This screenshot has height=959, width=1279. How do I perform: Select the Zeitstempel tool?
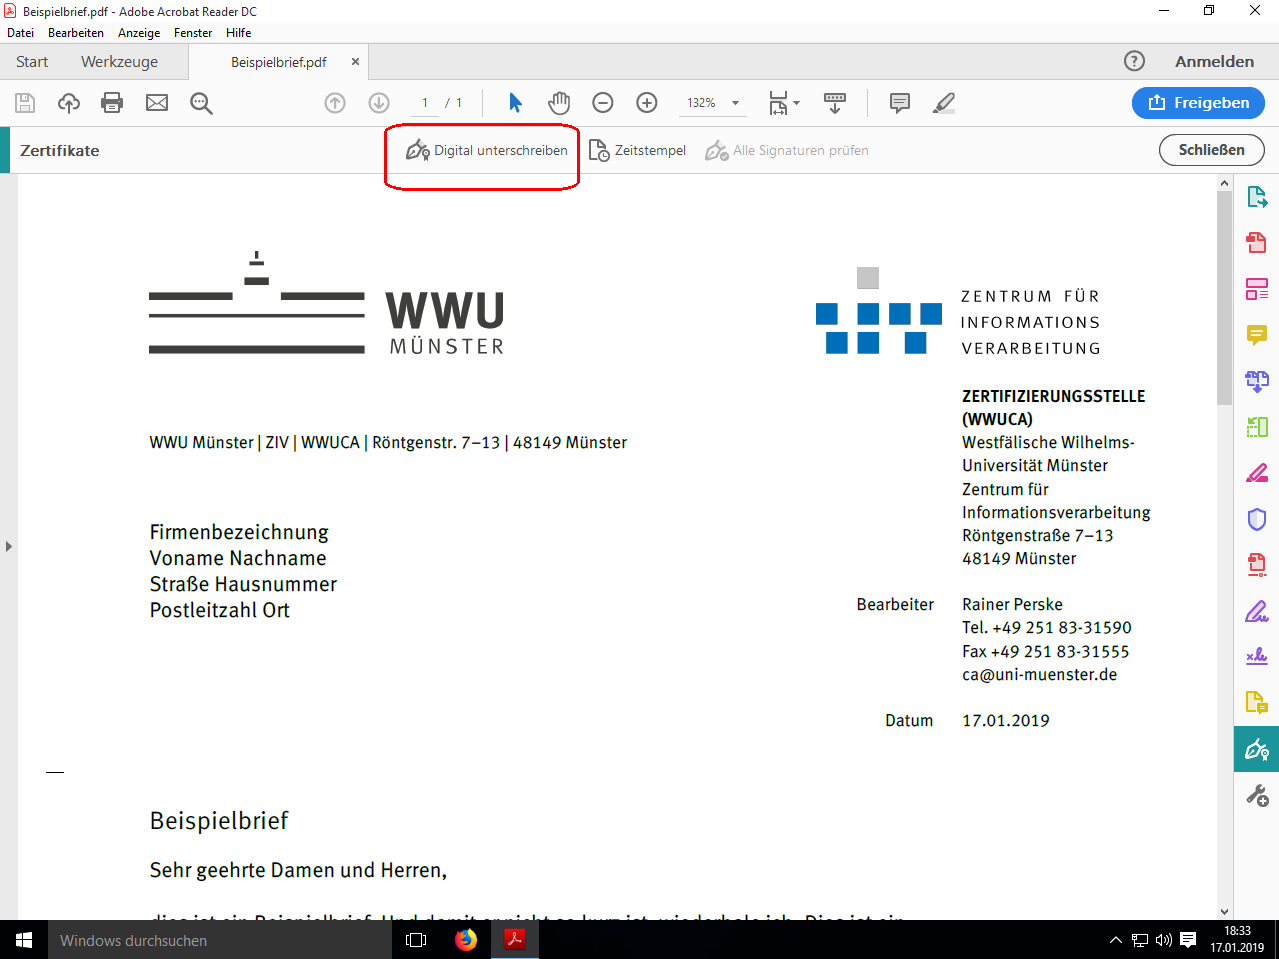click(x=637, y=151)
